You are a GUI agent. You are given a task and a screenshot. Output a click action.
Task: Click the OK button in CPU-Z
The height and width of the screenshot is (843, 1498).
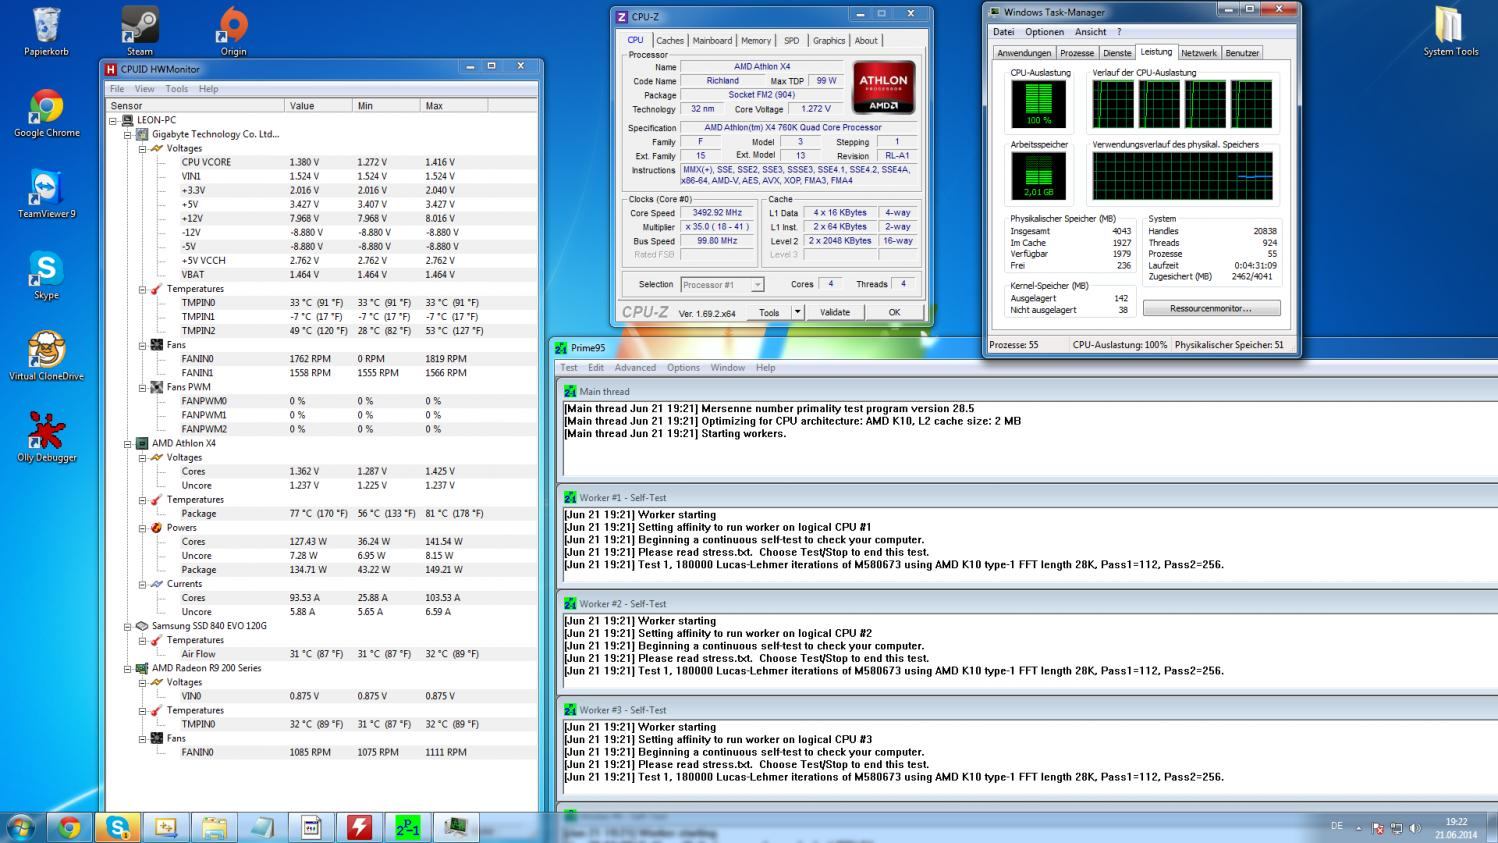click(x=894, y=312)
